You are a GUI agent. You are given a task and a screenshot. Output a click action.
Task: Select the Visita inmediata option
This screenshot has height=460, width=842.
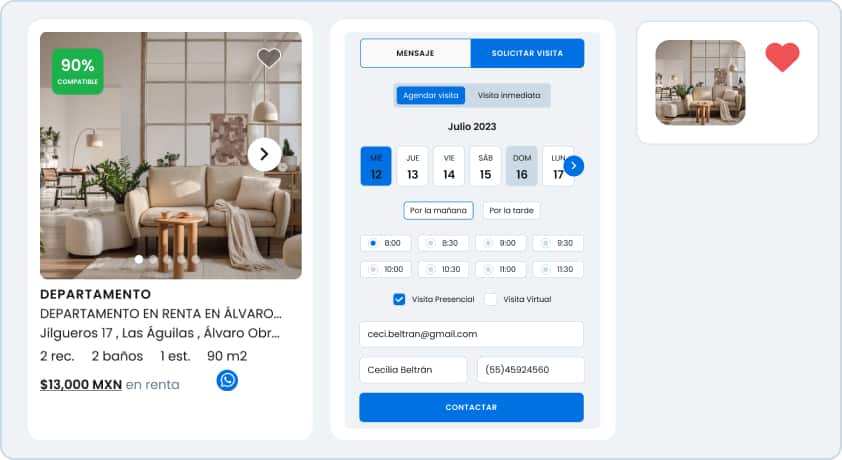(x=509, y=96)
